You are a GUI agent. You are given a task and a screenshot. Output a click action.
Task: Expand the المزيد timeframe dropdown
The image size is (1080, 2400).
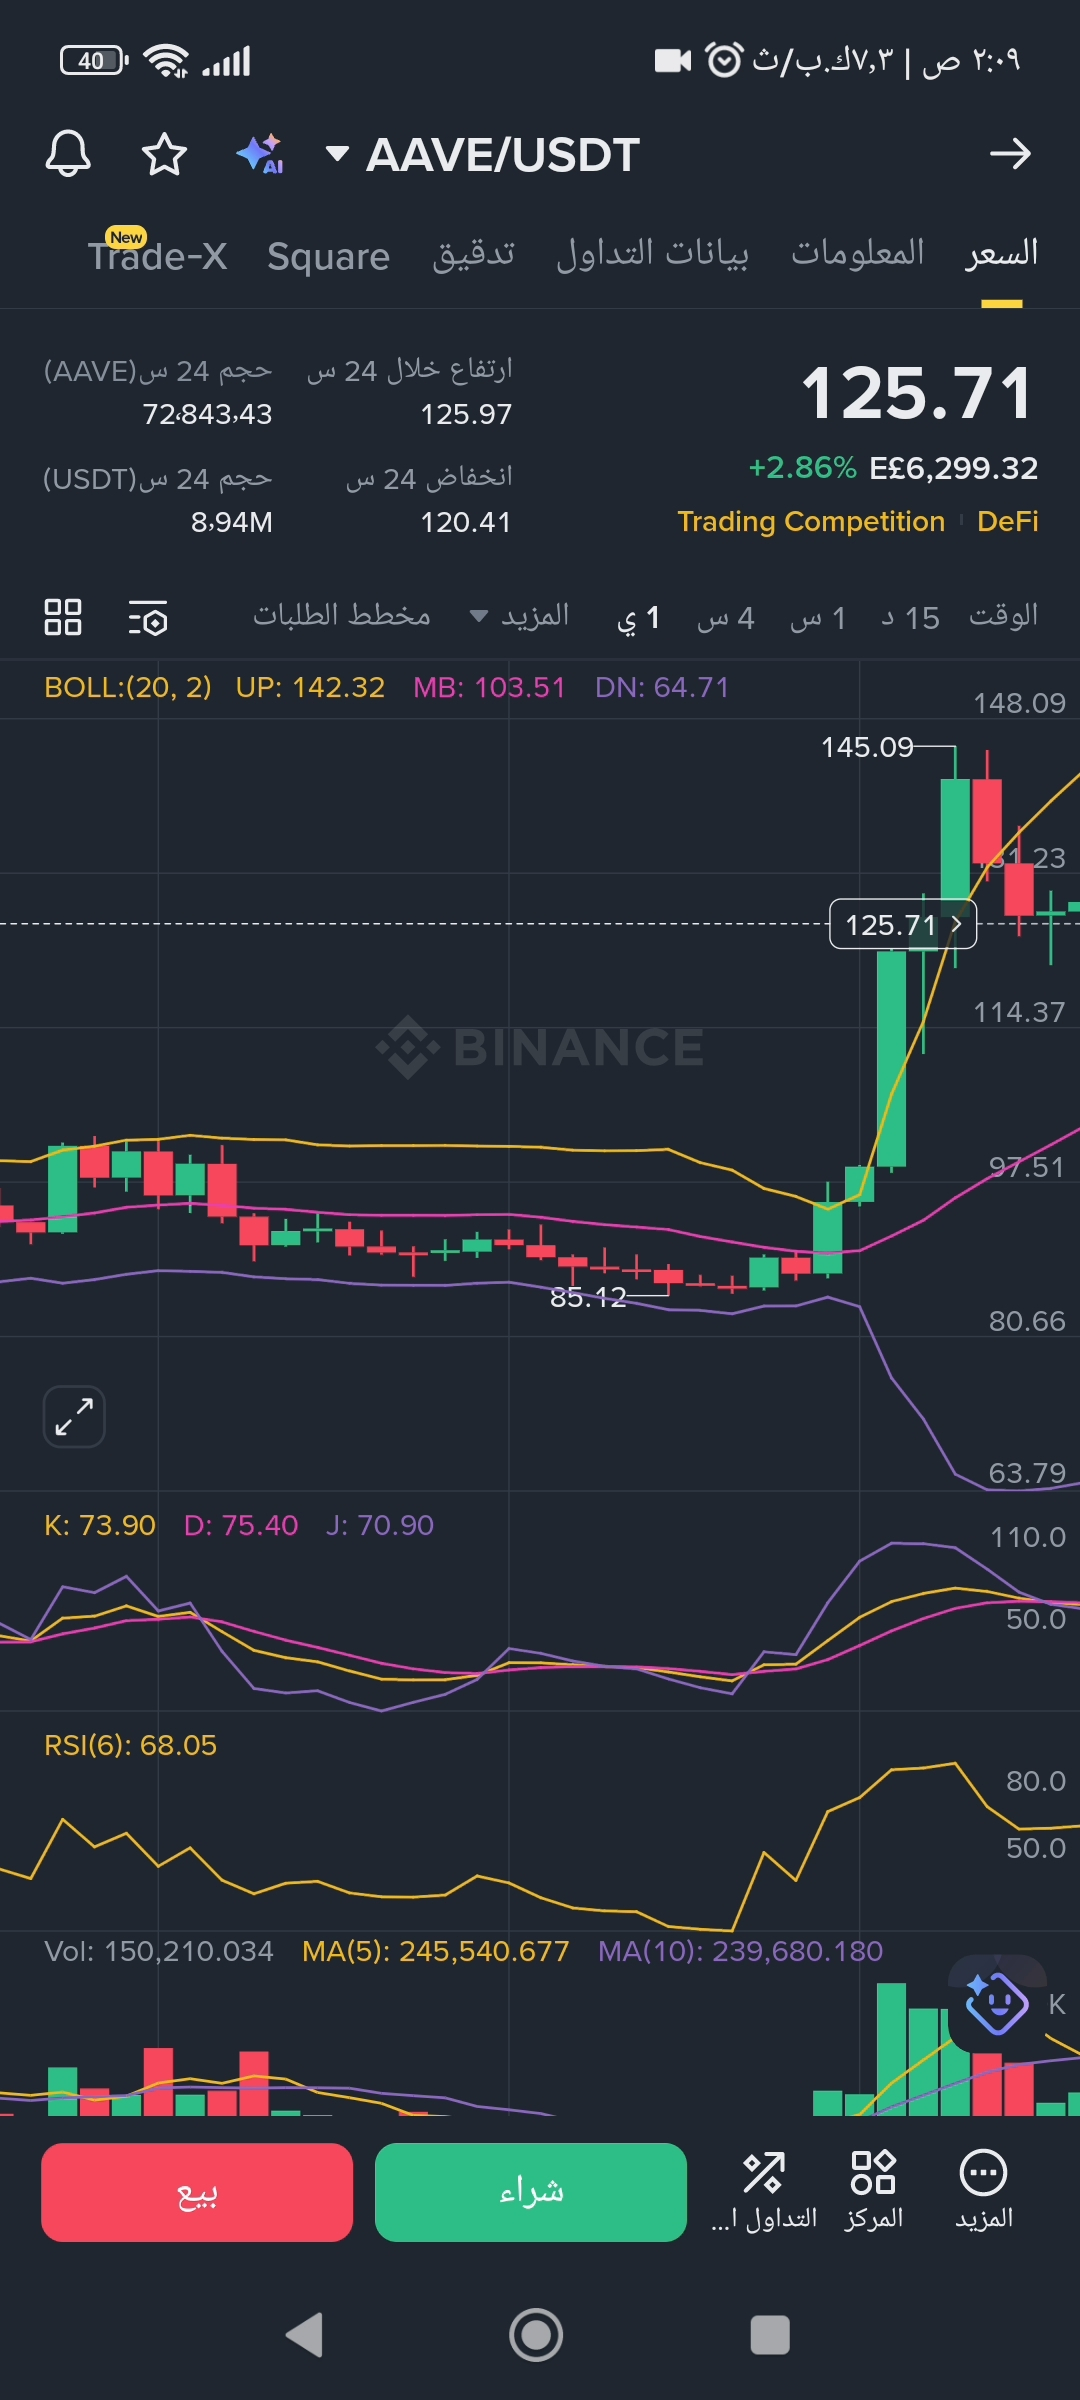click(x=520, y=616)
